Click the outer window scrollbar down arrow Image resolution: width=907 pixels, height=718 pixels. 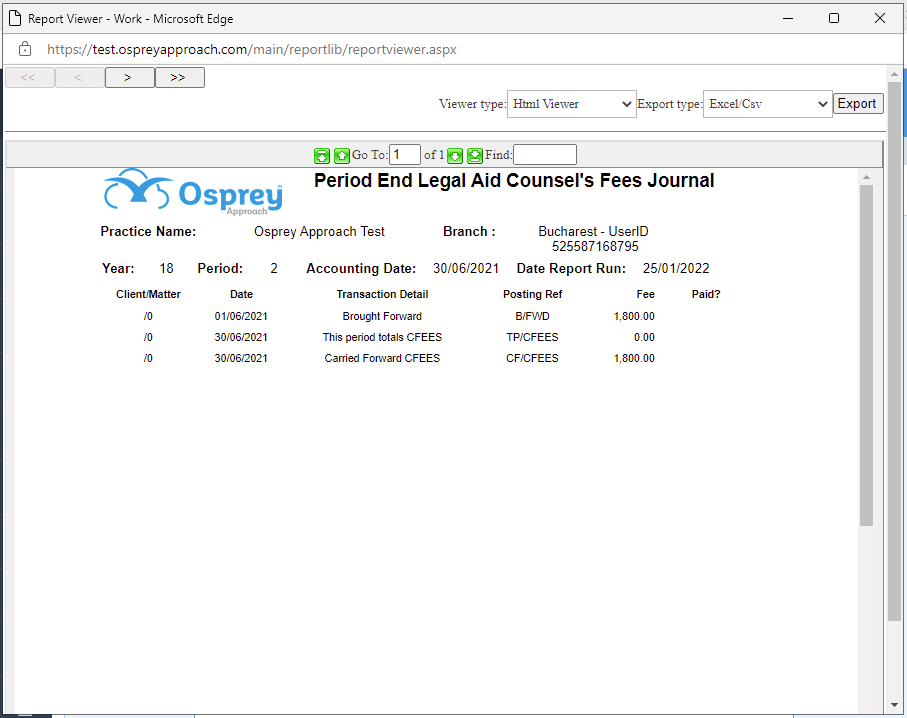894,705
